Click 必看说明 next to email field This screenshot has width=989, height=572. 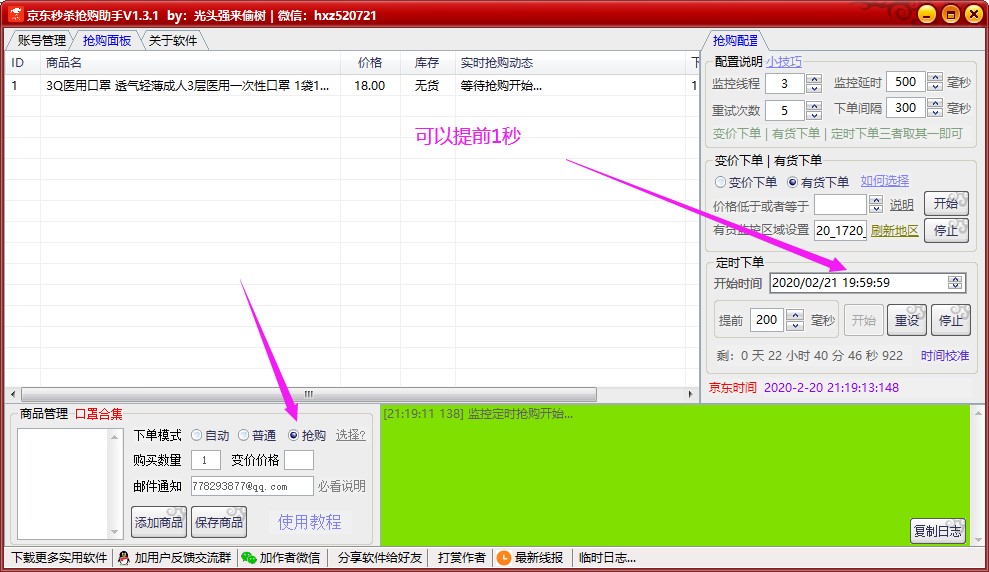[x=341, y=486]
